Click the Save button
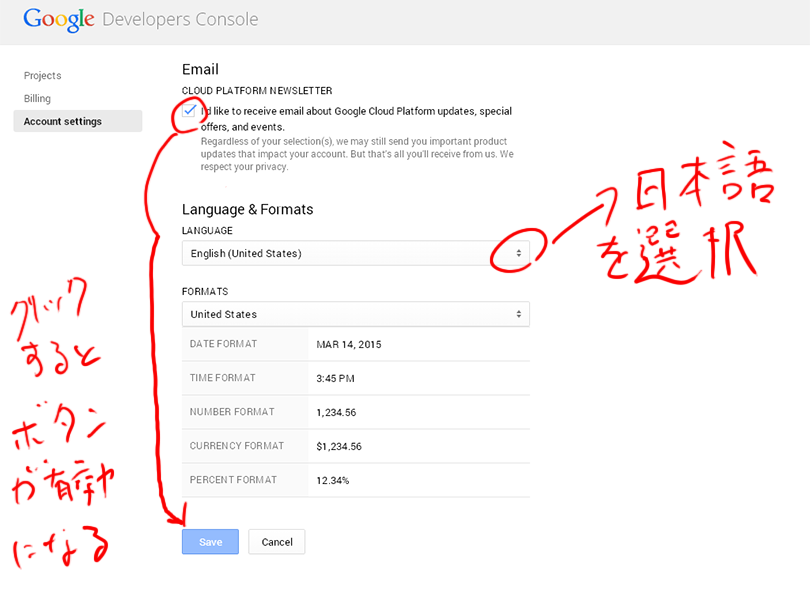810x601 pixels. (210, 542)
